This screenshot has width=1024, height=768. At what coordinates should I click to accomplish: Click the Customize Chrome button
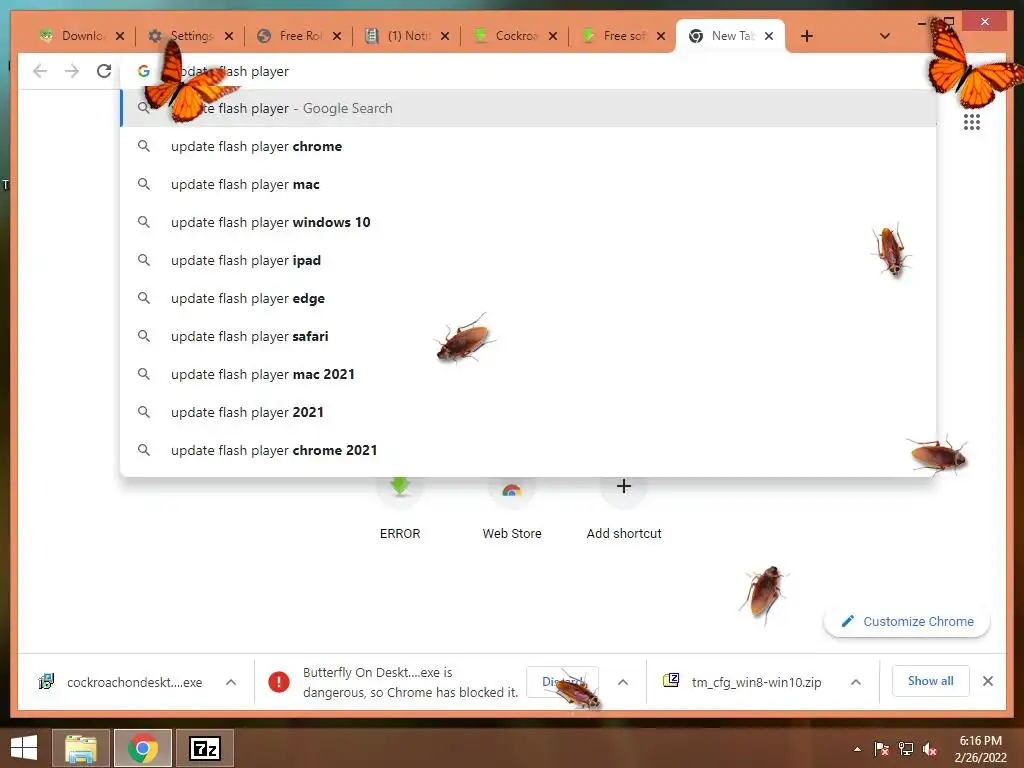coord(907,621)
